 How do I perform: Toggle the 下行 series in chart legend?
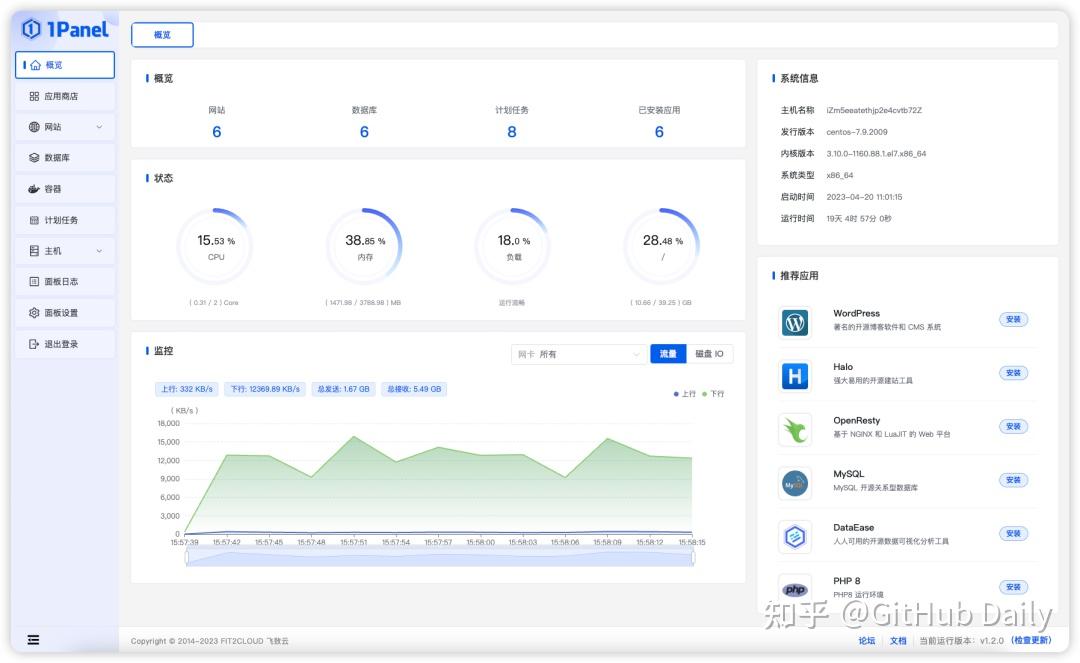point(713,394)
